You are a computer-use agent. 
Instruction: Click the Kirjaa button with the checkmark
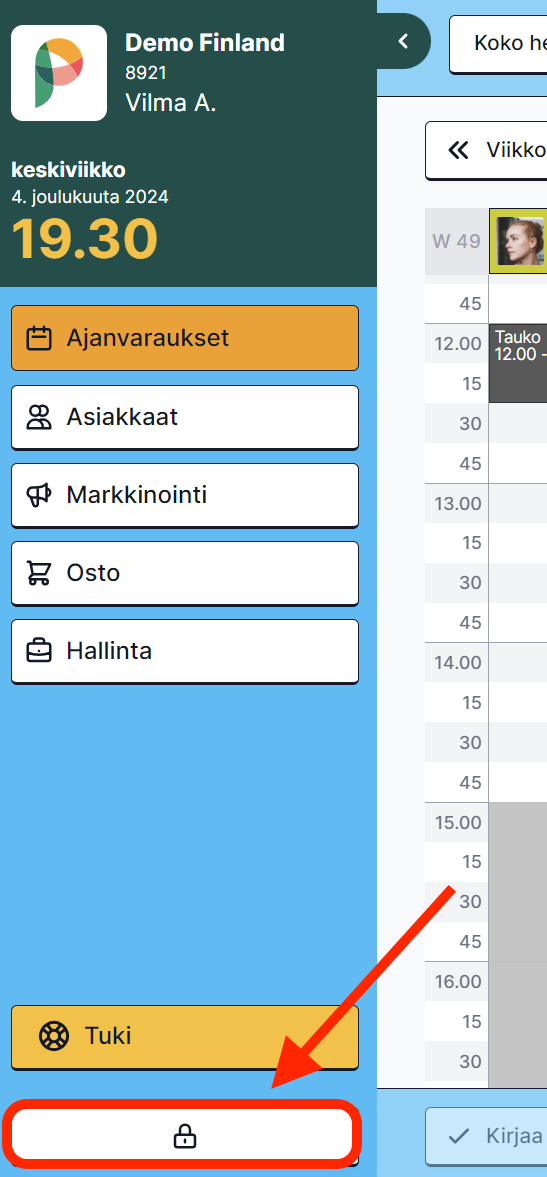coord(486,1136)
